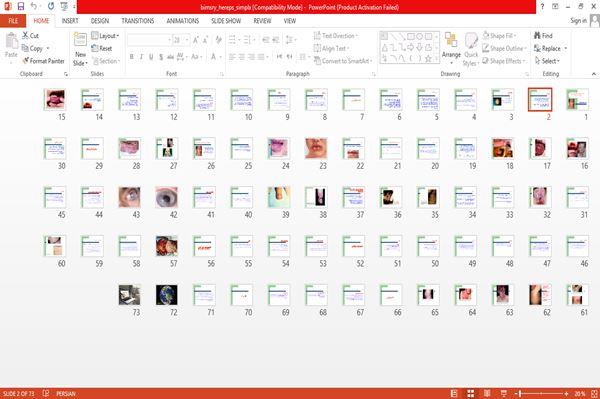Click Fit slide to window icon
This screenshot has height=399, width=600.
pyautogui.click(x=594, y=393)
